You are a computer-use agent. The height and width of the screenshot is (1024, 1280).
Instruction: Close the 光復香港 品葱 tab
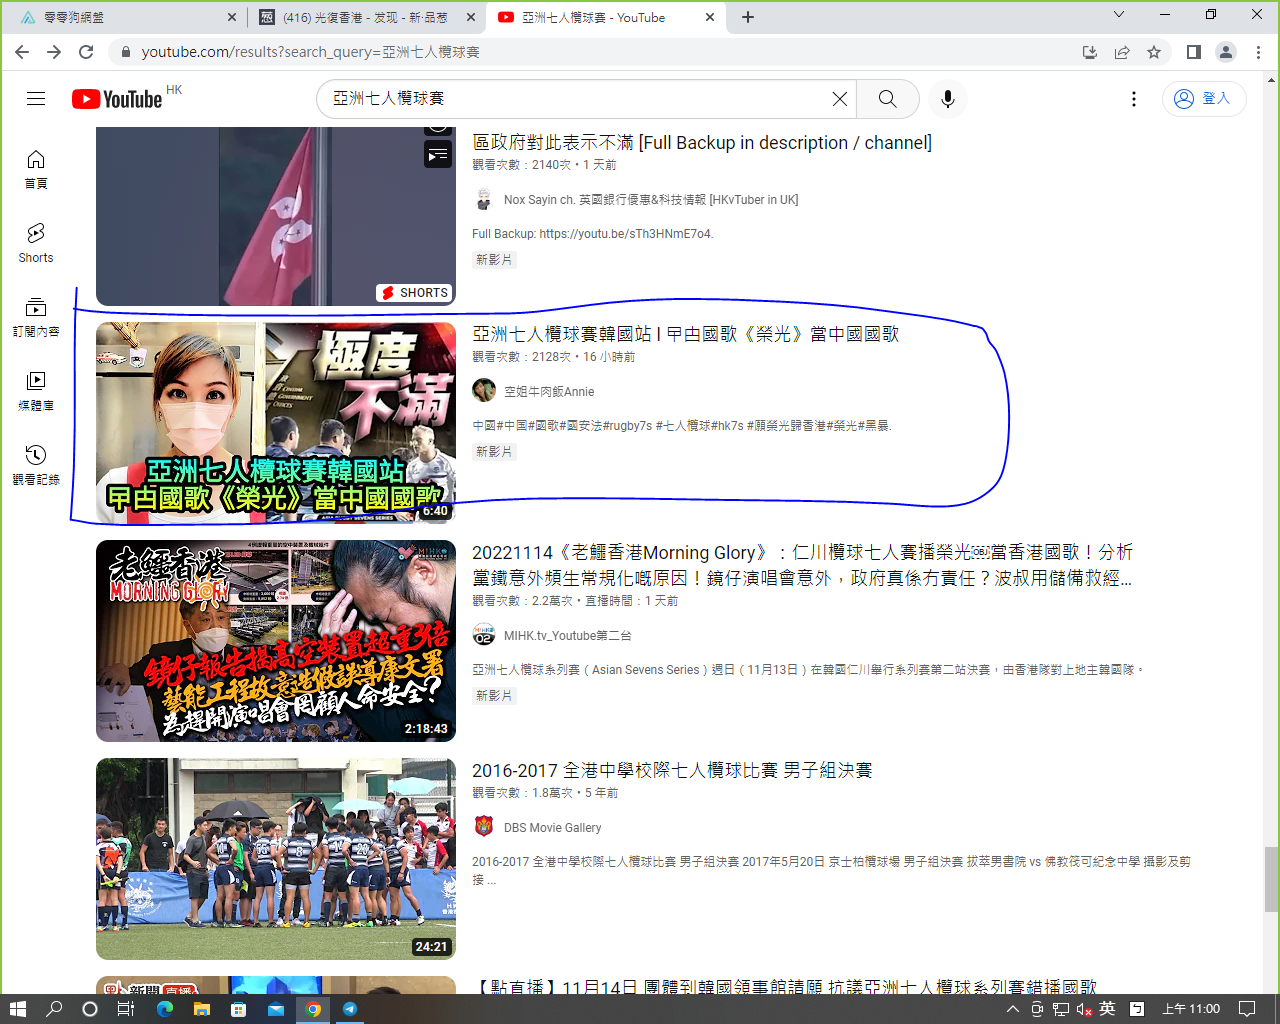pyautogui.click(x=471, y=18)
